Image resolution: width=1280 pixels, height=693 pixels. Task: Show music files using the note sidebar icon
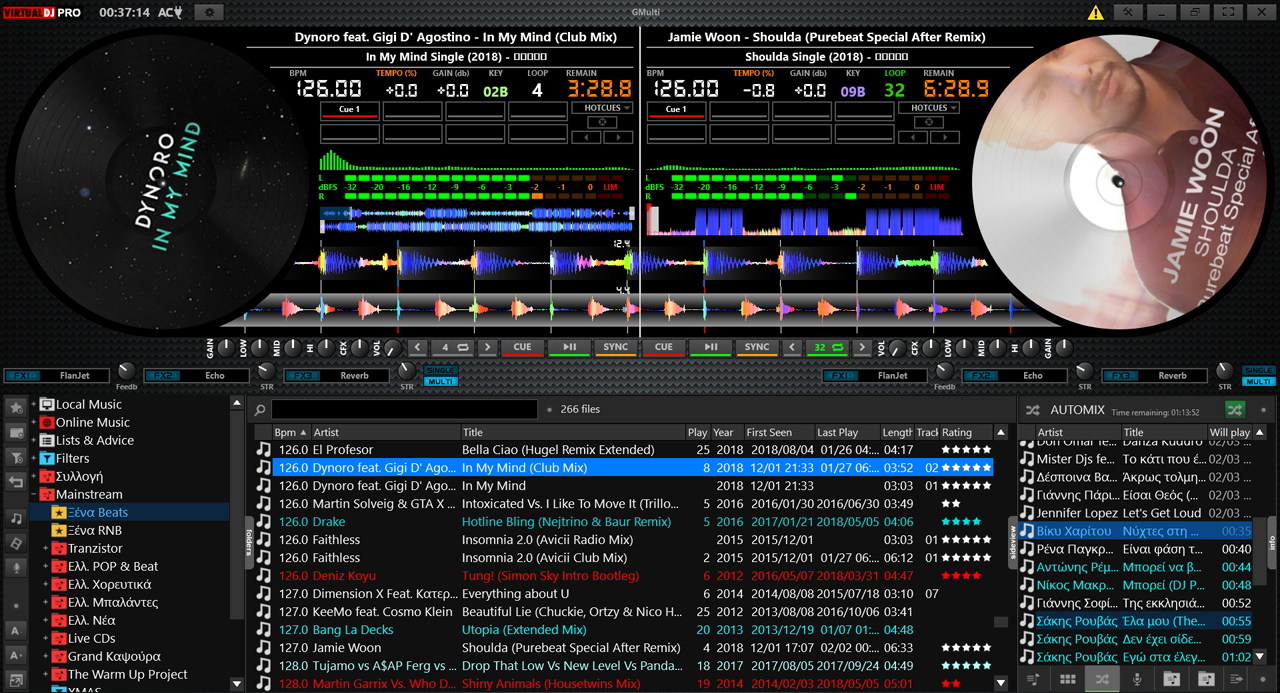click(x=16, y=518)
